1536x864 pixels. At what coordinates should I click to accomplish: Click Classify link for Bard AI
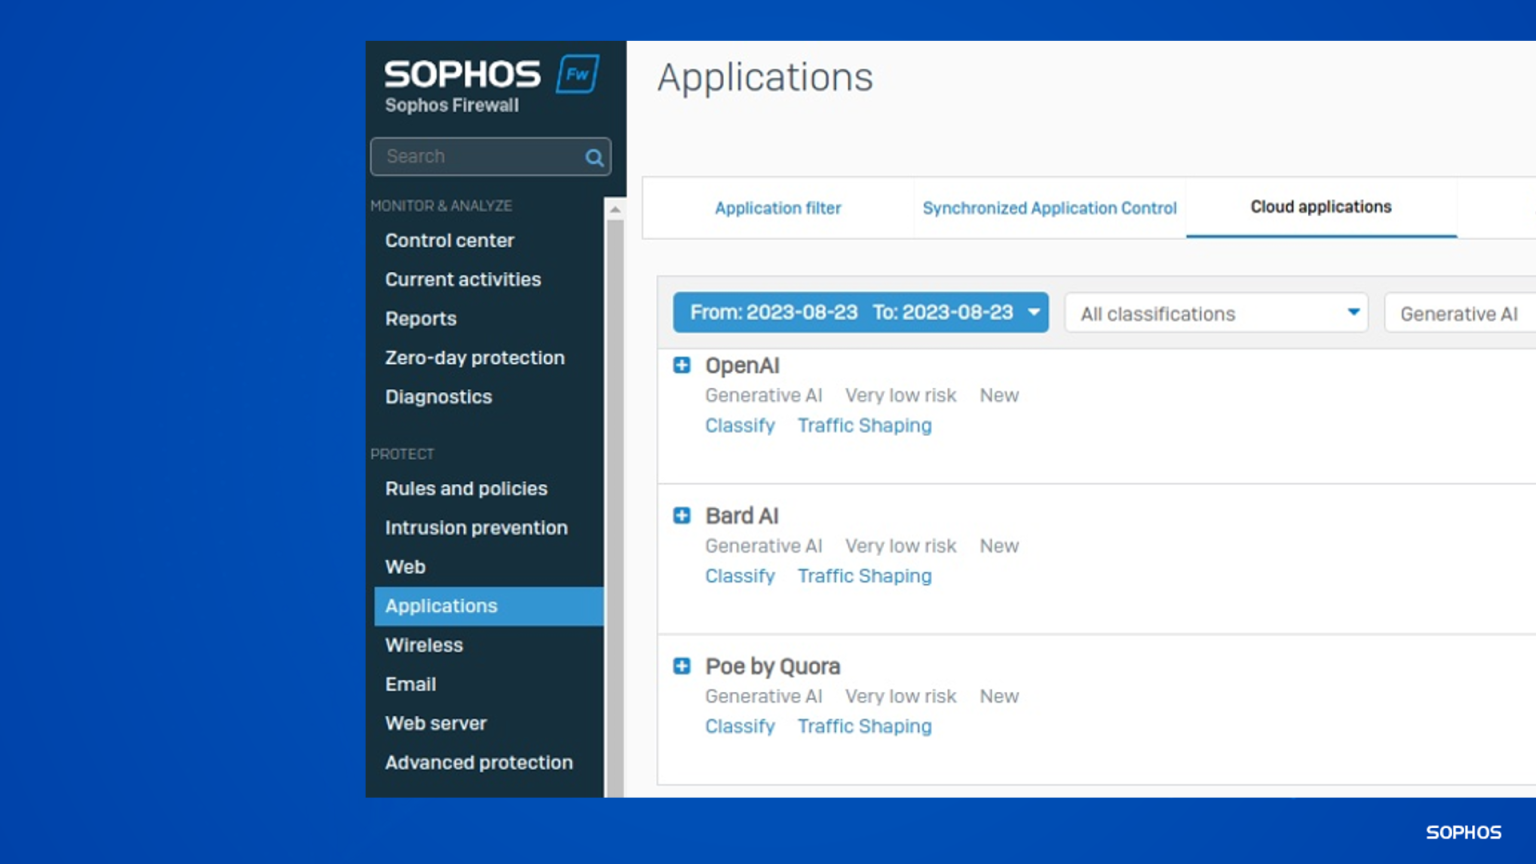[740, 576]
